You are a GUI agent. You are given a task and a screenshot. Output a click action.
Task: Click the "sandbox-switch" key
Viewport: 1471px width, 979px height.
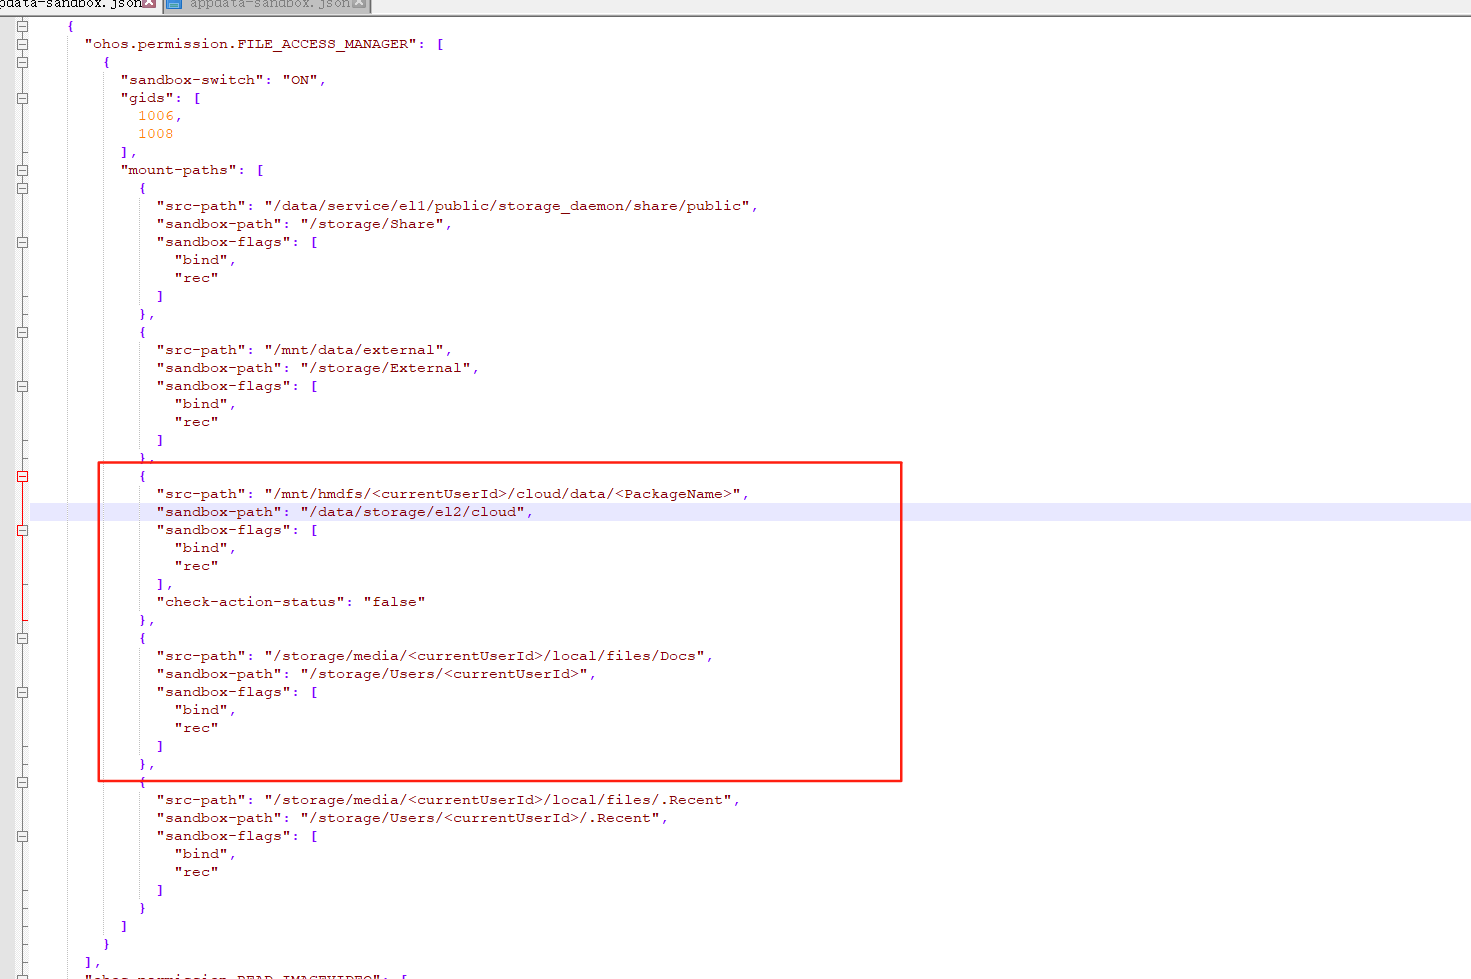(192, 80)
